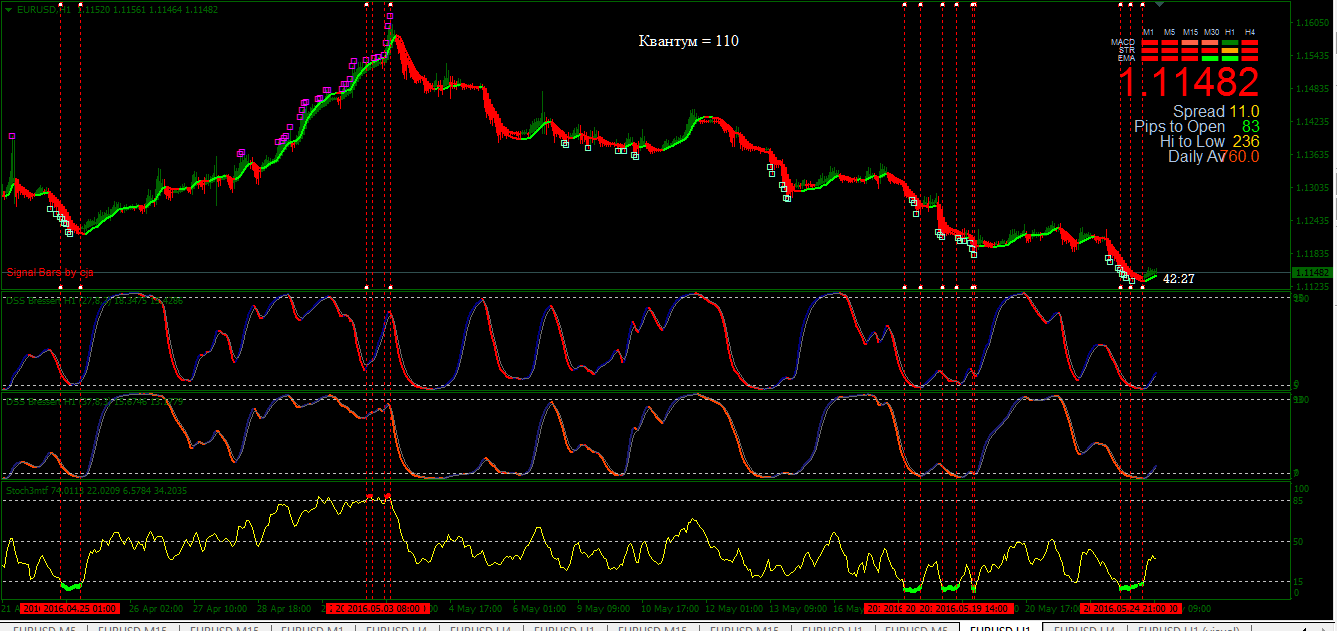Click the current price 1.11482 axis tag
Screen dimensions: 1337x631
(1311, 273)
